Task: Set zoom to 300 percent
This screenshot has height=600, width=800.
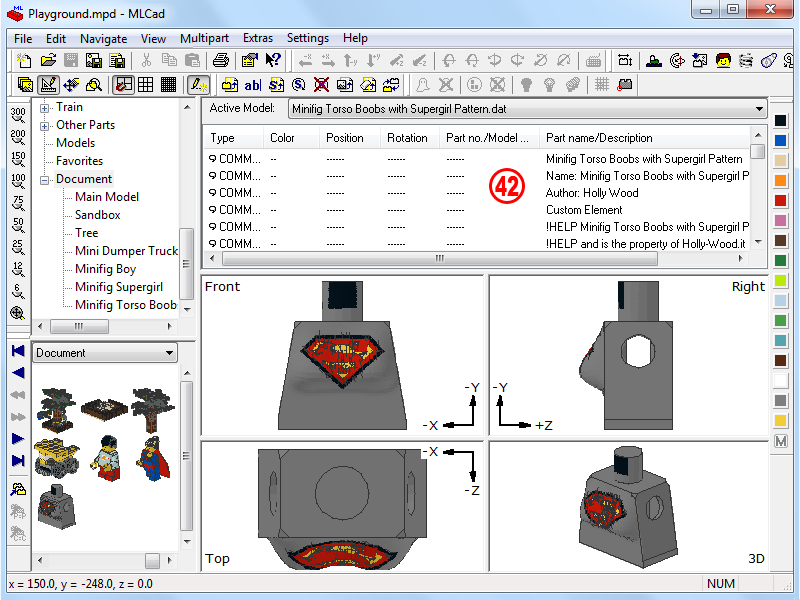Action: coord(18,114)
